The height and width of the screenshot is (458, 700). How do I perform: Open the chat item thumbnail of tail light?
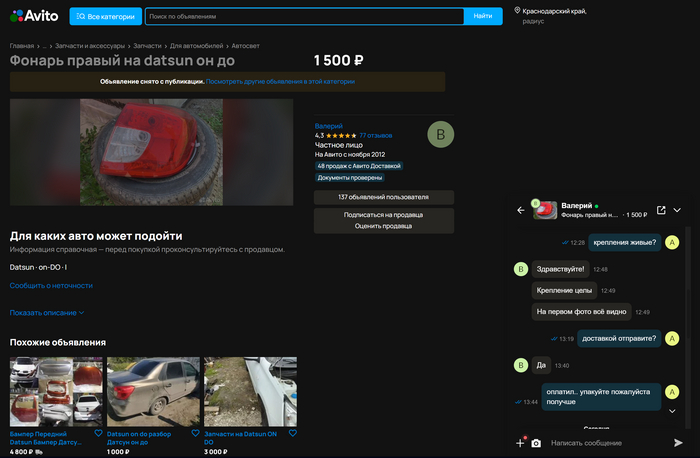(545, 210)
